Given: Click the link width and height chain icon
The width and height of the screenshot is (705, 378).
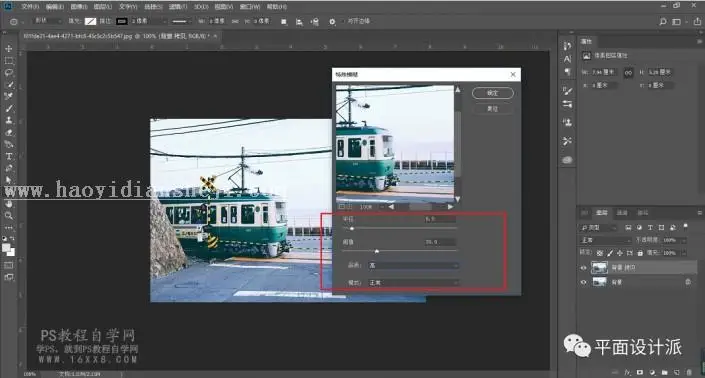Looking at the screenshot, I should click(x=628, y=72).
